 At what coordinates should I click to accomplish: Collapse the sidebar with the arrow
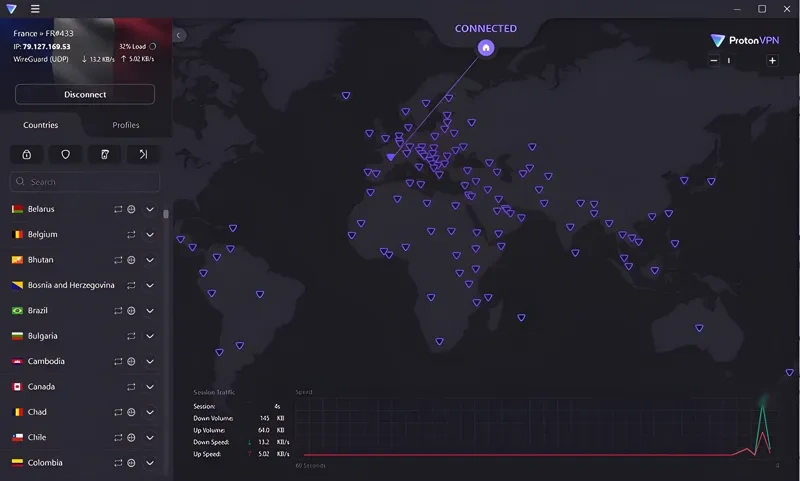pyautogui.click(x=179, y=35)
